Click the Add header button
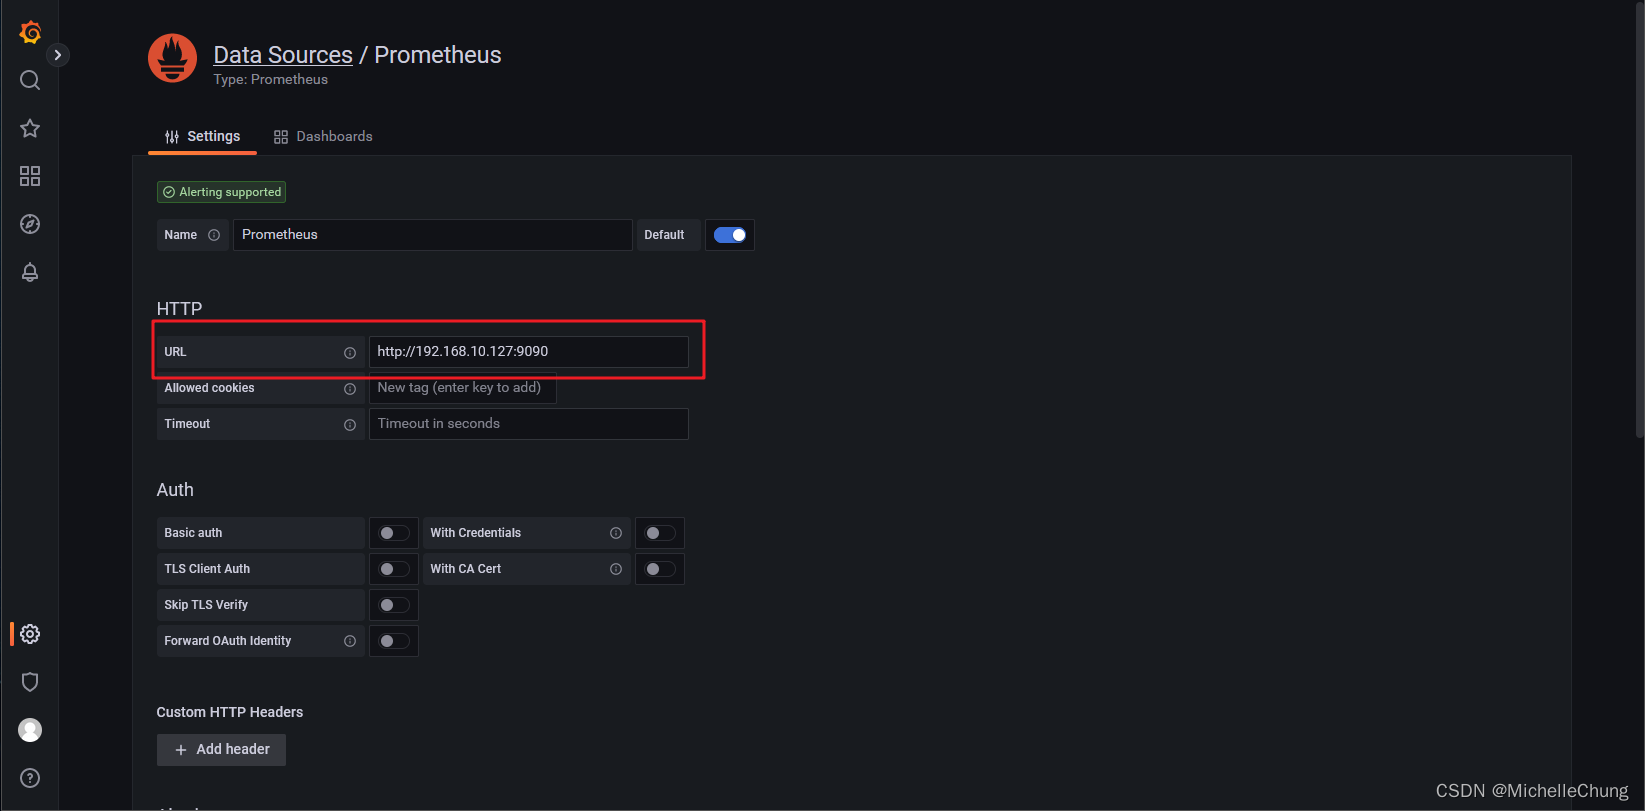The image size is (1645, 811). pyautogui.click(x=221, y=750)
